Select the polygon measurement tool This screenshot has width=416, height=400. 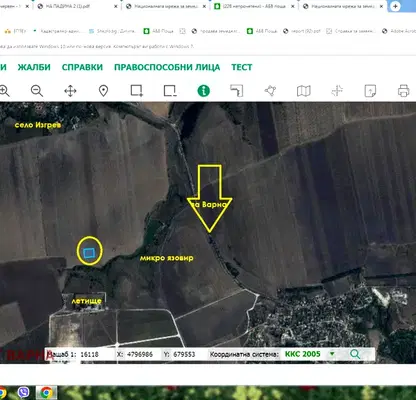click(x=270, y=91)
